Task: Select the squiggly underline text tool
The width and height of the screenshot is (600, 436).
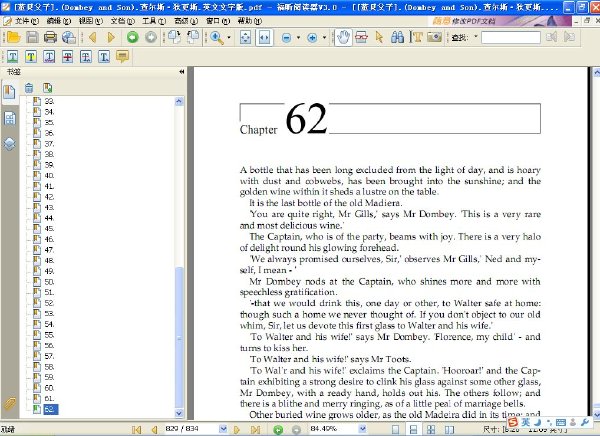Action: click(49, 57)
